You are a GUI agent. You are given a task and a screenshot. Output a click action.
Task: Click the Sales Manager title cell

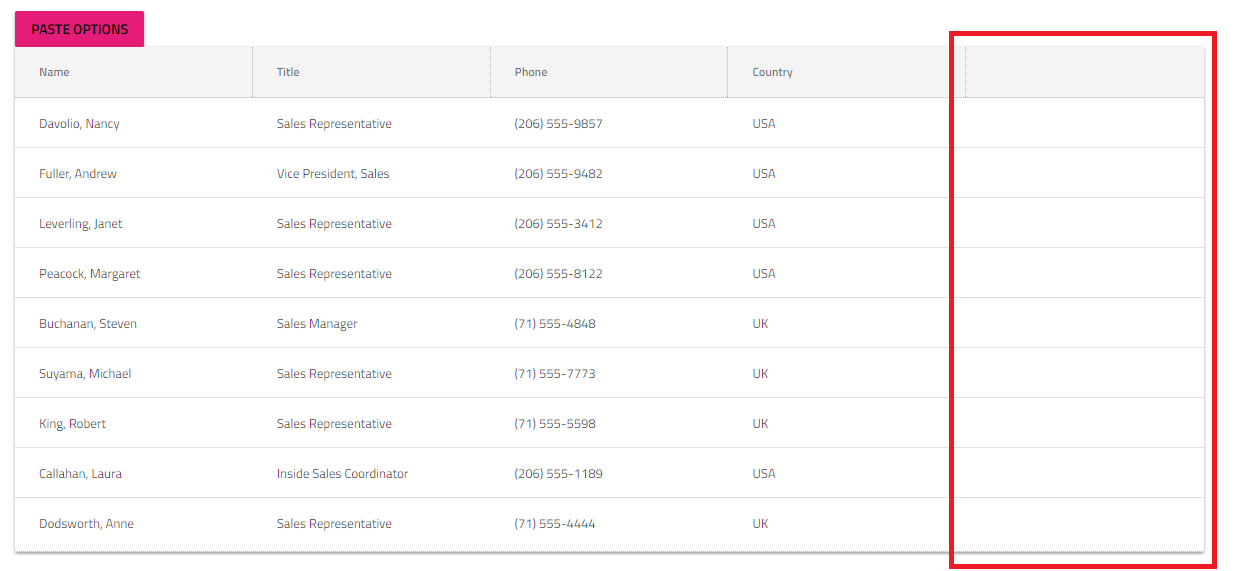pyautogui.click(x=317, y=324)
